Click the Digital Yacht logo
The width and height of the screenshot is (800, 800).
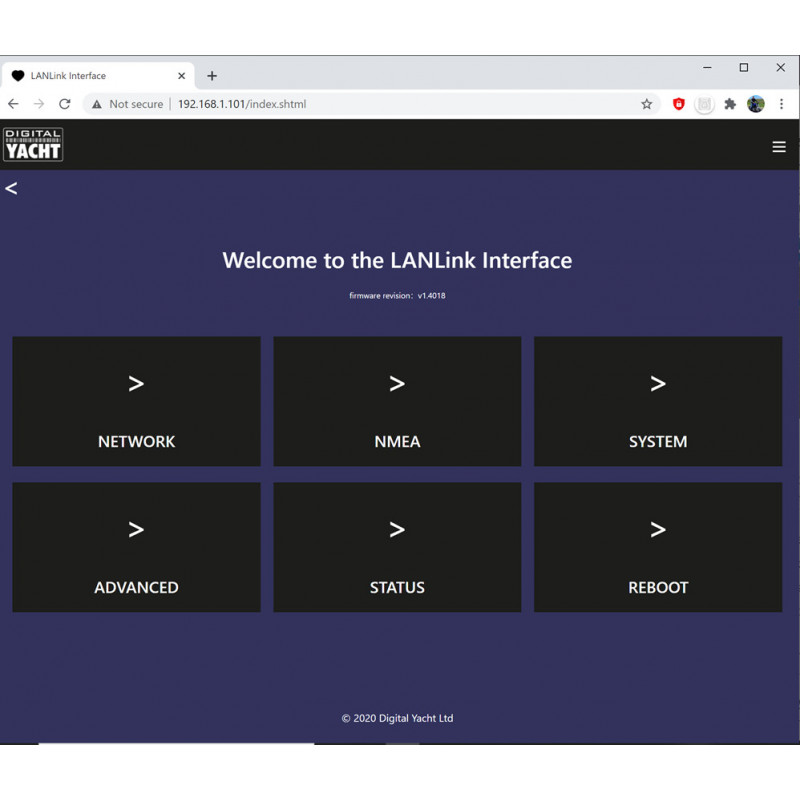tap(33, 145)
